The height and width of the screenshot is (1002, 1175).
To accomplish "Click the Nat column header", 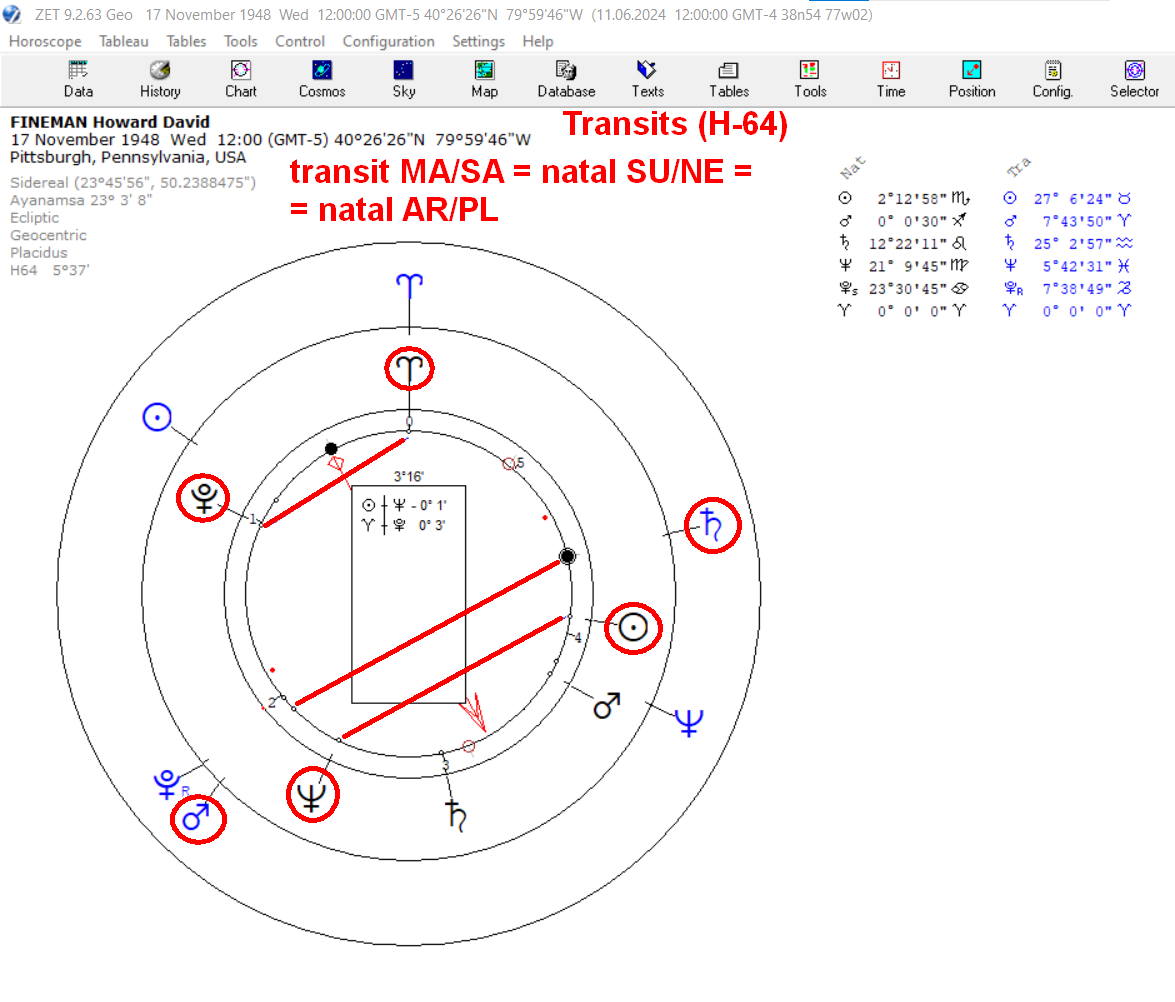I will tap(853, 168).
